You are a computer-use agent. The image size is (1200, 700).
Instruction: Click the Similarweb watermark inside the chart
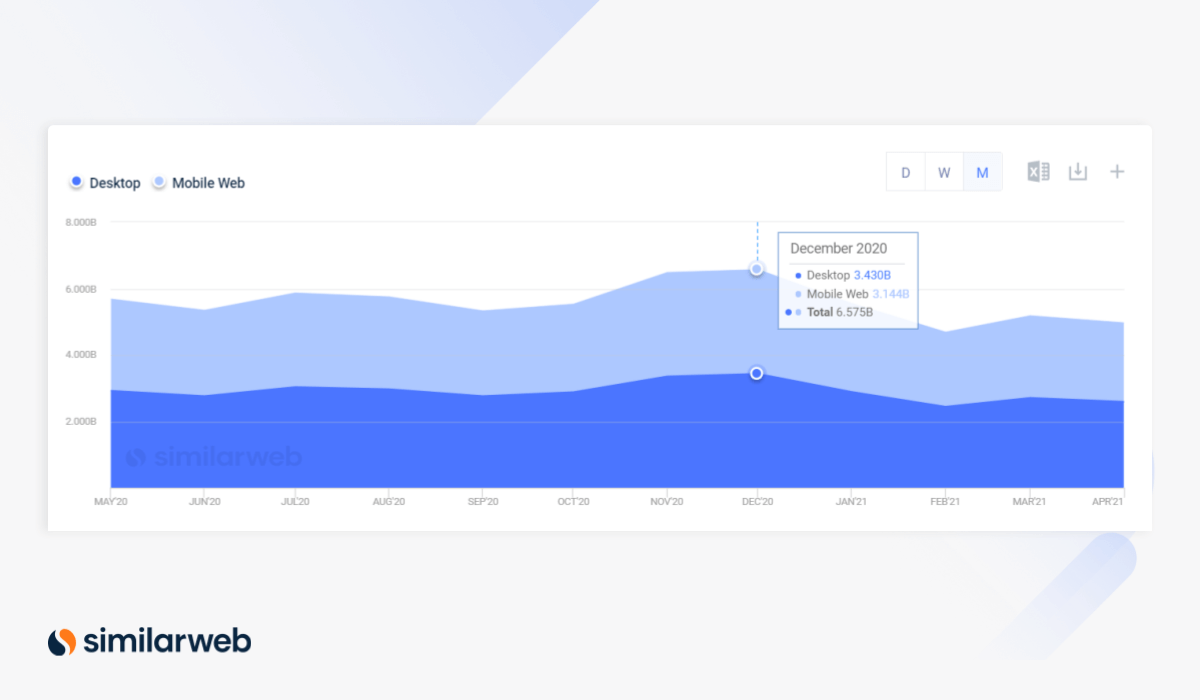pyautogui.click(x=215, y=456)
